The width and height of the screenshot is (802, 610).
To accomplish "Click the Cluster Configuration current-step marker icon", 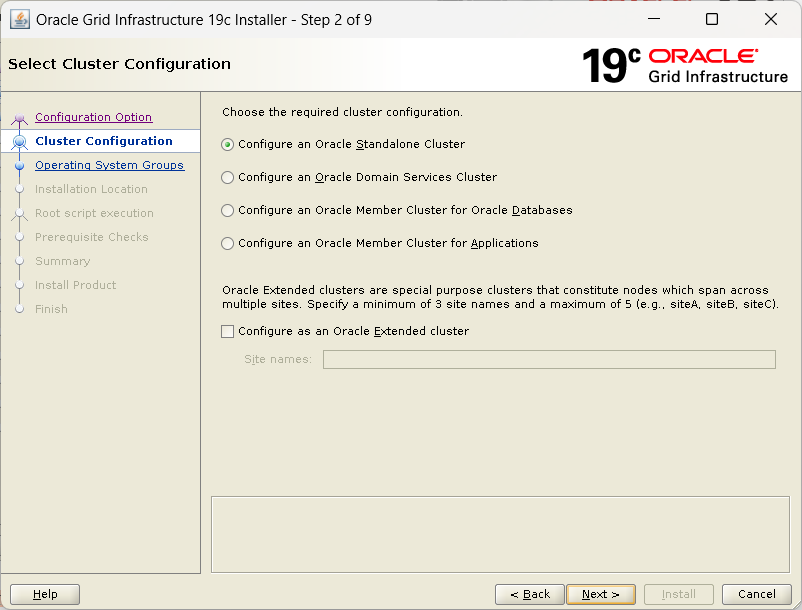I will pos(19,142).
